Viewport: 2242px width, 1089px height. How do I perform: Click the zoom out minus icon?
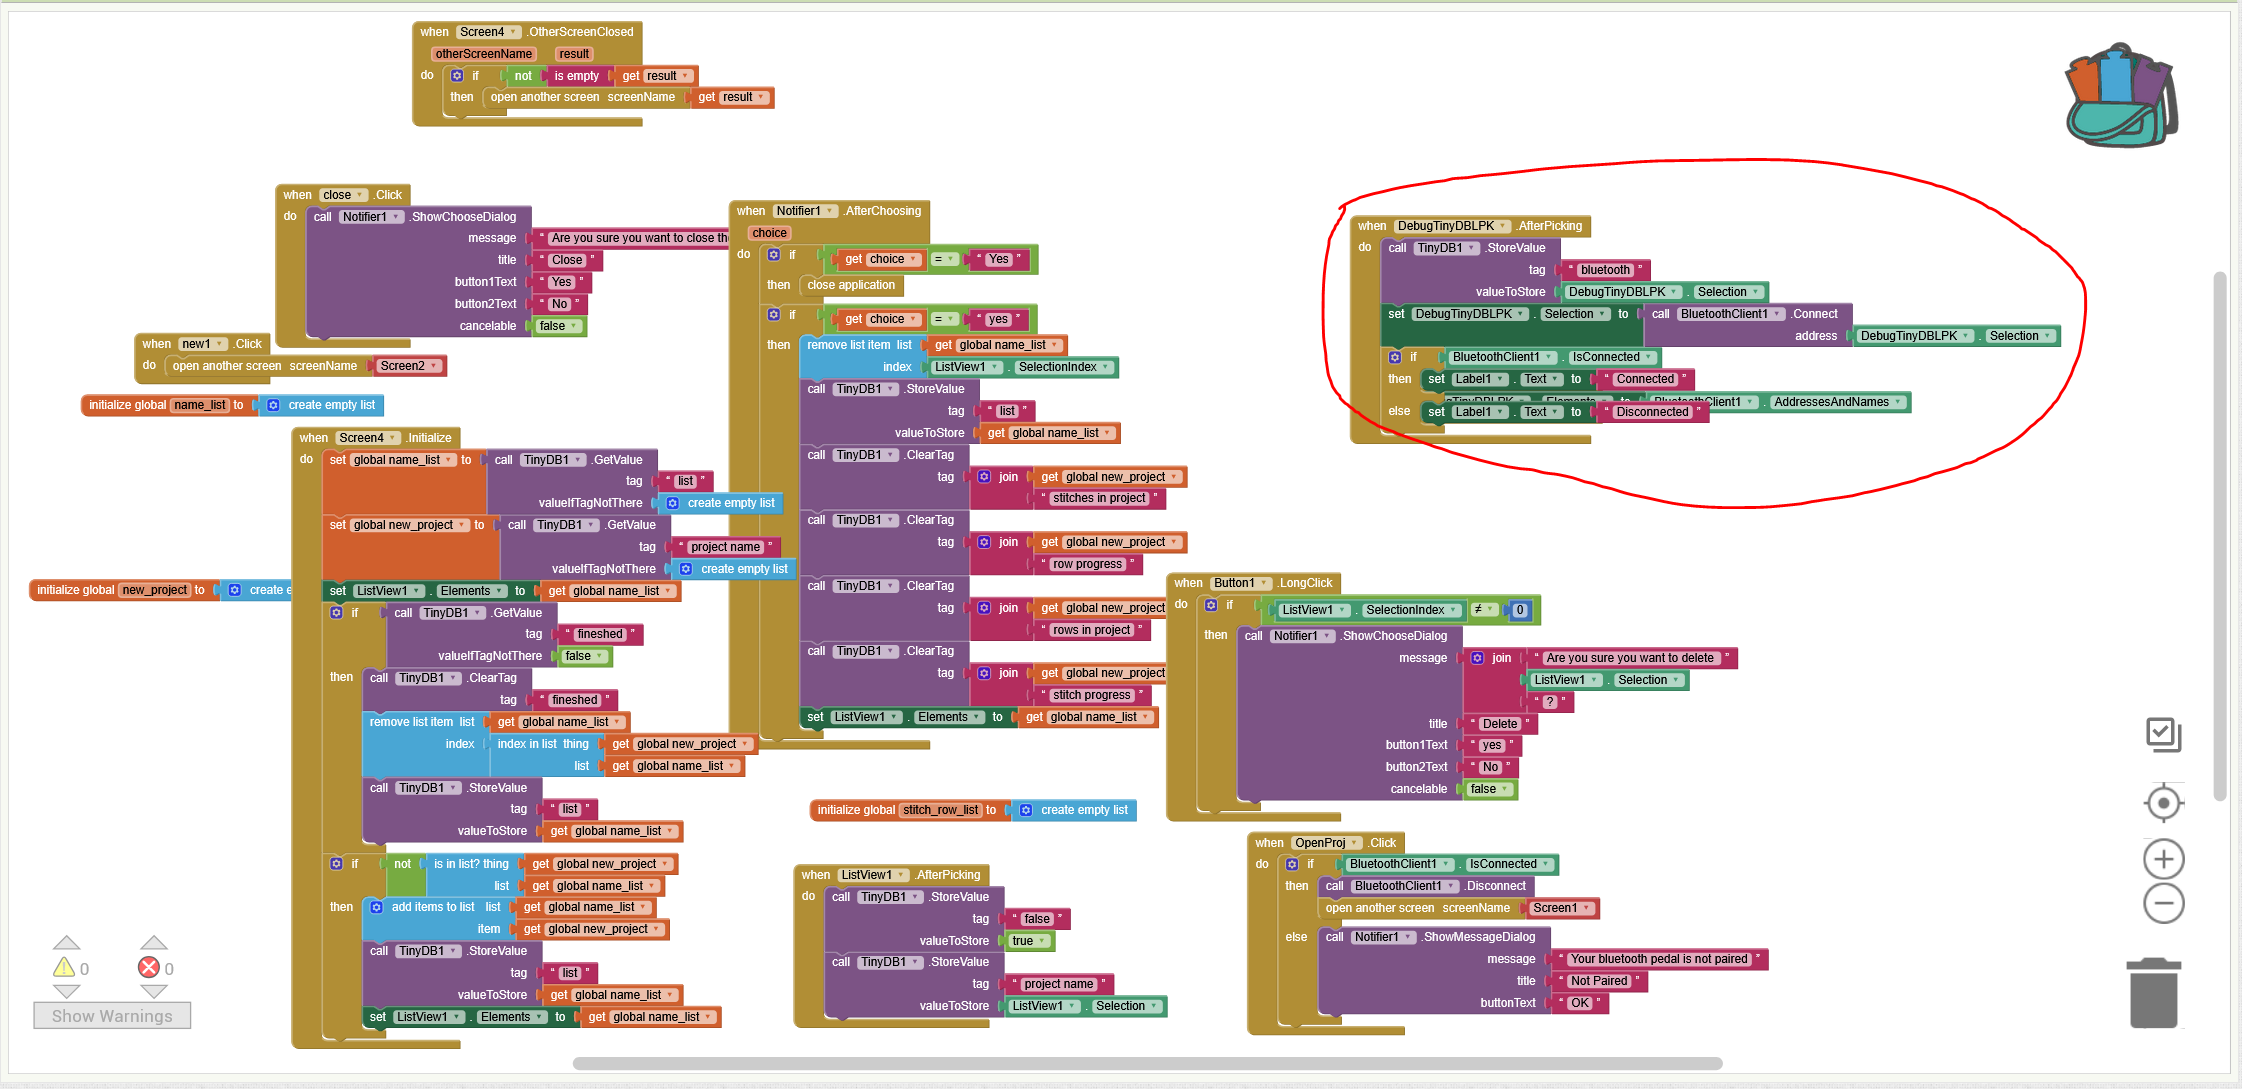(2163, 904)
